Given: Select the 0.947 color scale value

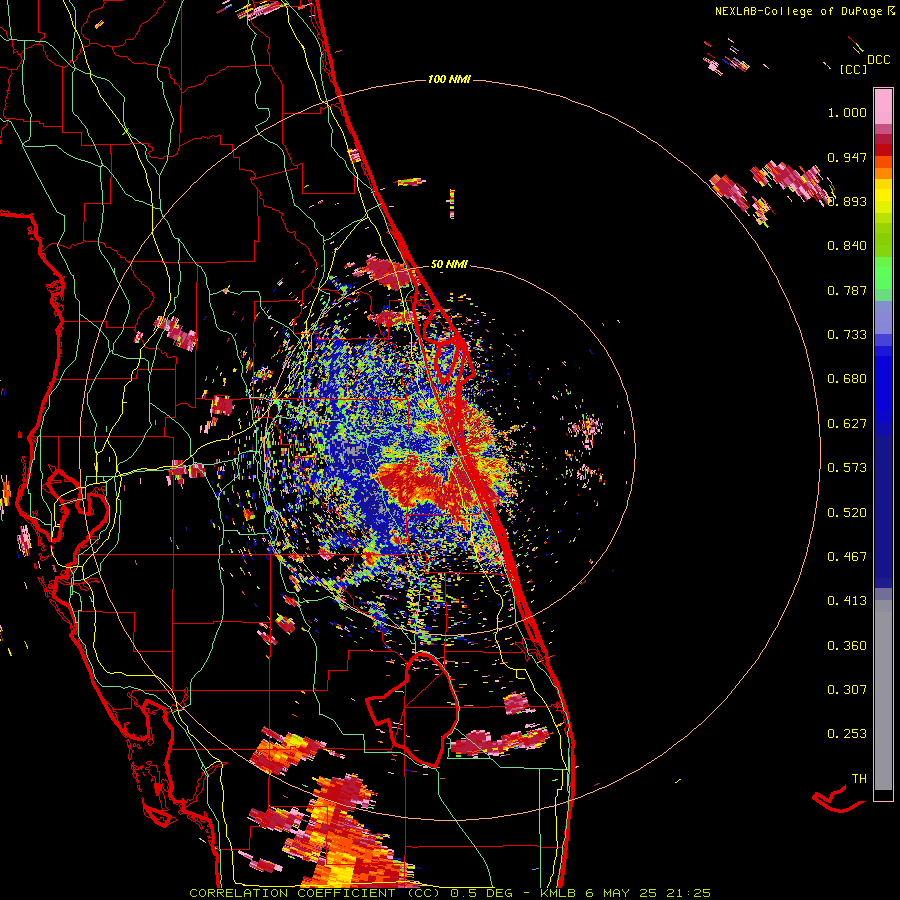Looking at the screenshot, I should pos(847,157).
